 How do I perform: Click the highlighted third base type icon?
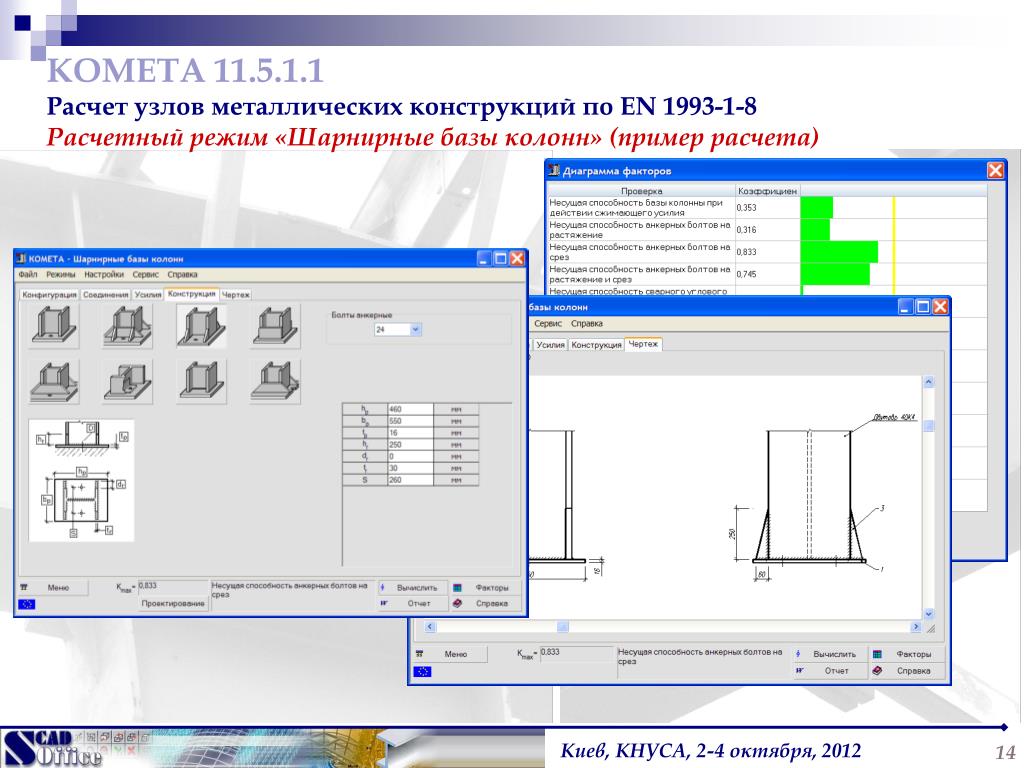pyautogui.click(x=200, y=327)
